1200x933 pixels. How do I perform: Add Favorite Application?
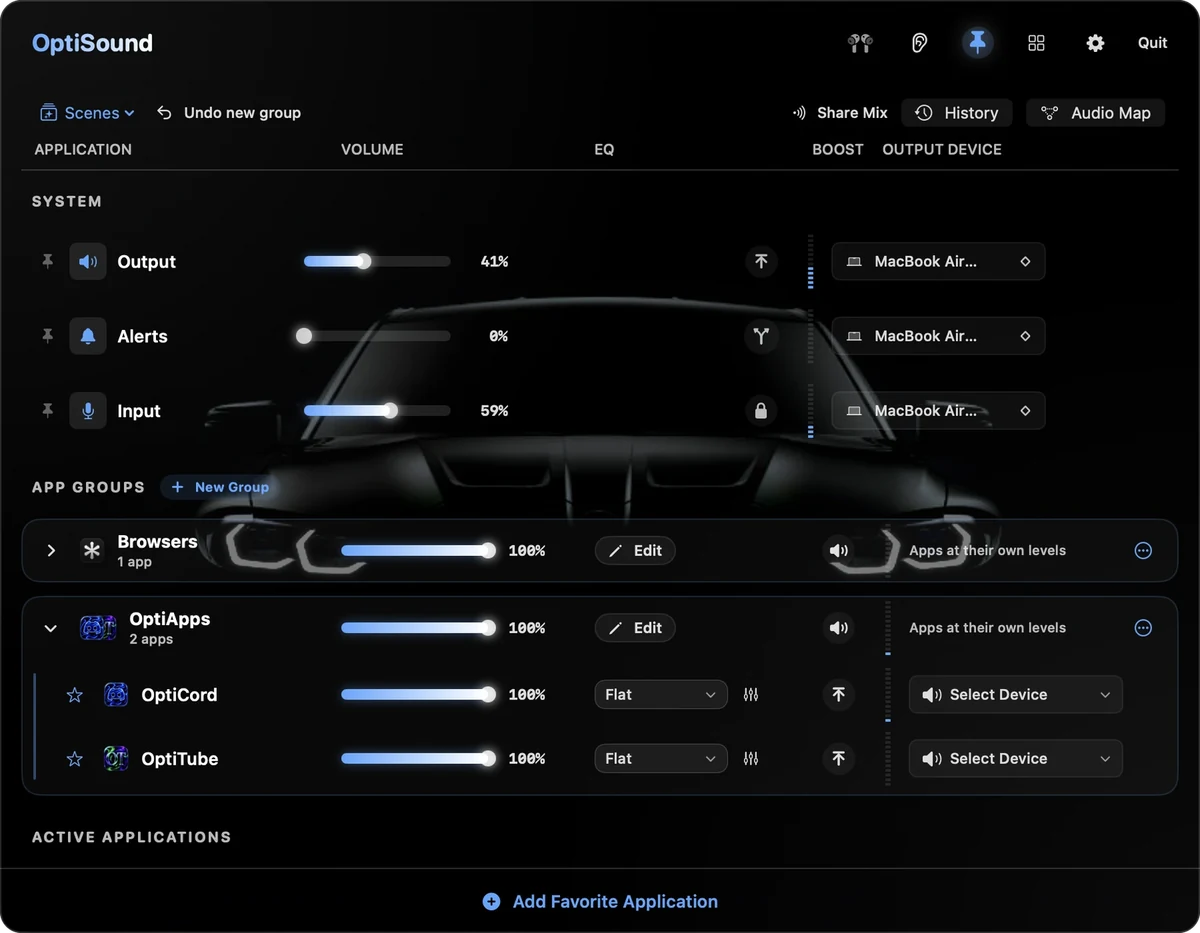600,901
